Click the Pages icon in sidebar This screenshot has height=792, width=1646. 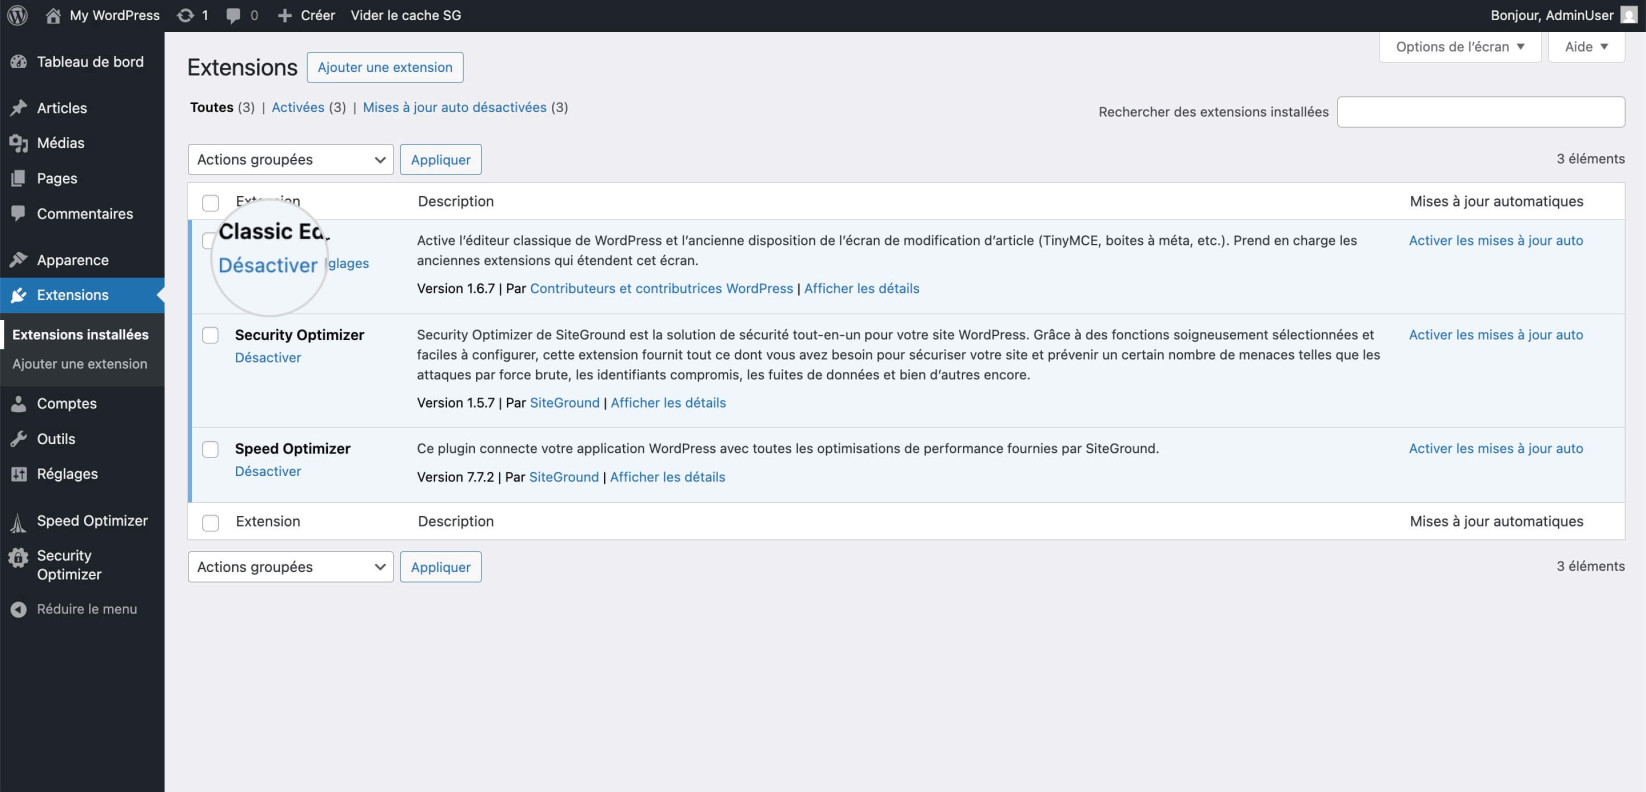point(18,178)
